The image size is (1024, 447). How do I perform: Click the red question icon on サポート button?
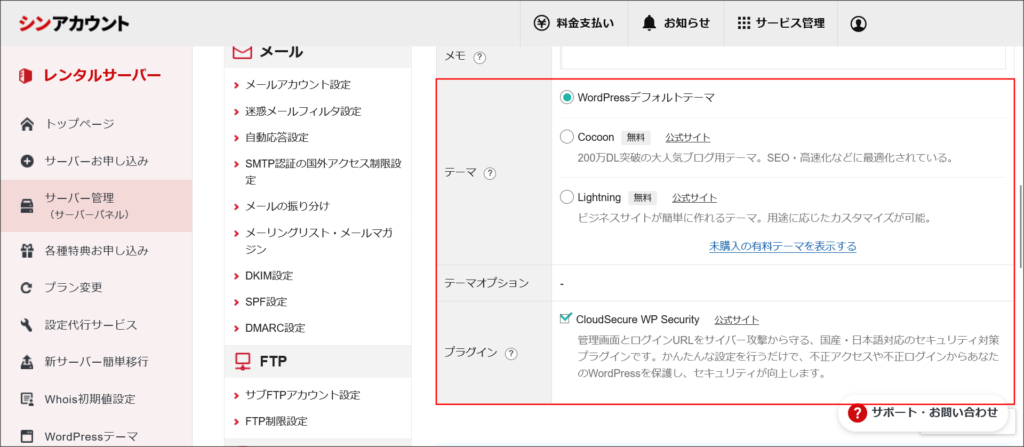856,412
